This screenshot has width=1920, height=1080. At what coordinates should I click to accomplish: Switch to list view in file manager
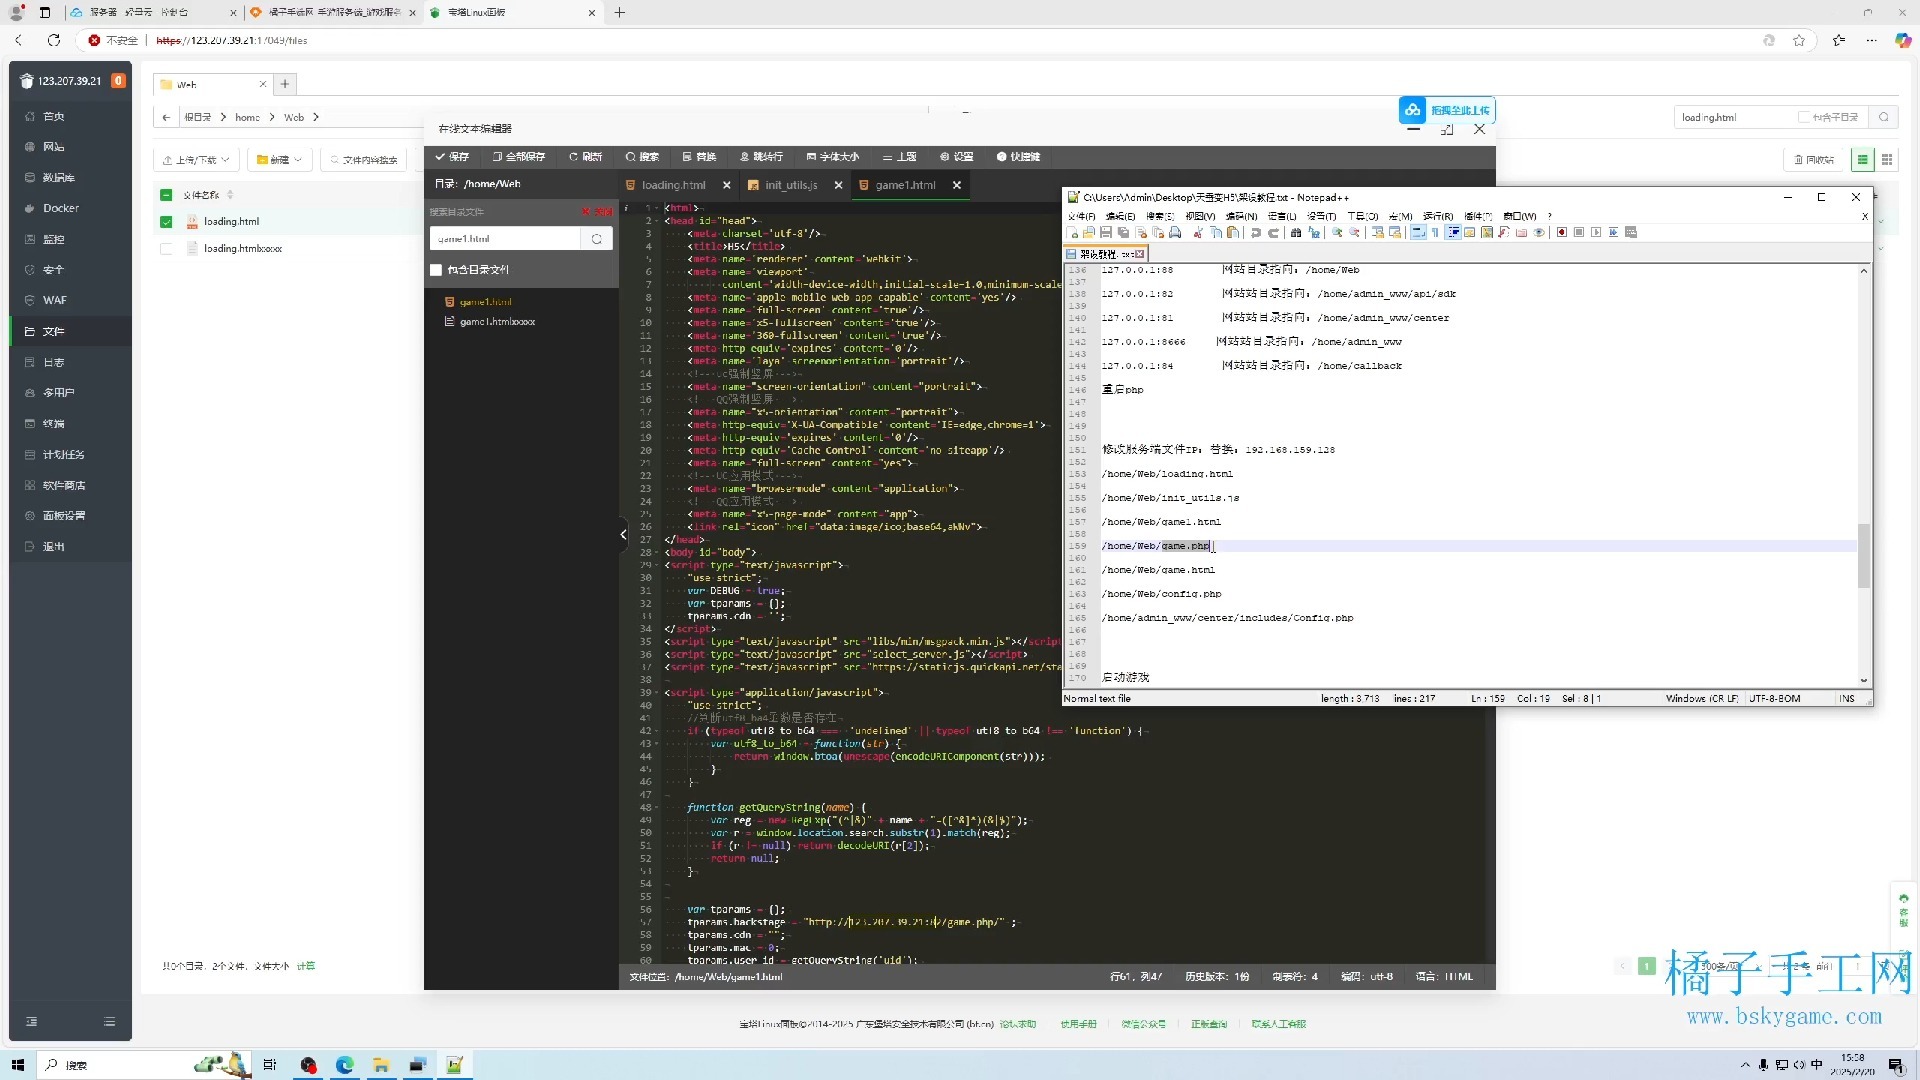point(1862,160)
